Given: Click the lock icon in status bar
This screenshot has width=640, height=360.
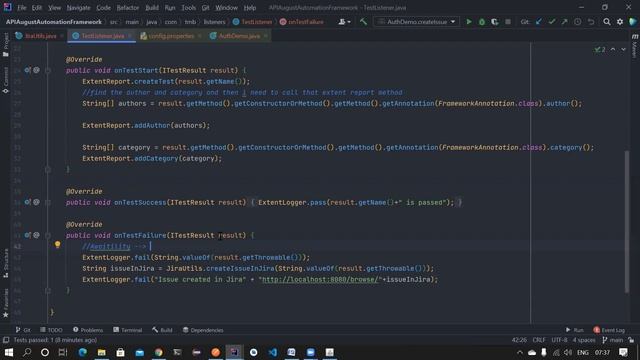Looking at the screenshot, I should (631, 340).
